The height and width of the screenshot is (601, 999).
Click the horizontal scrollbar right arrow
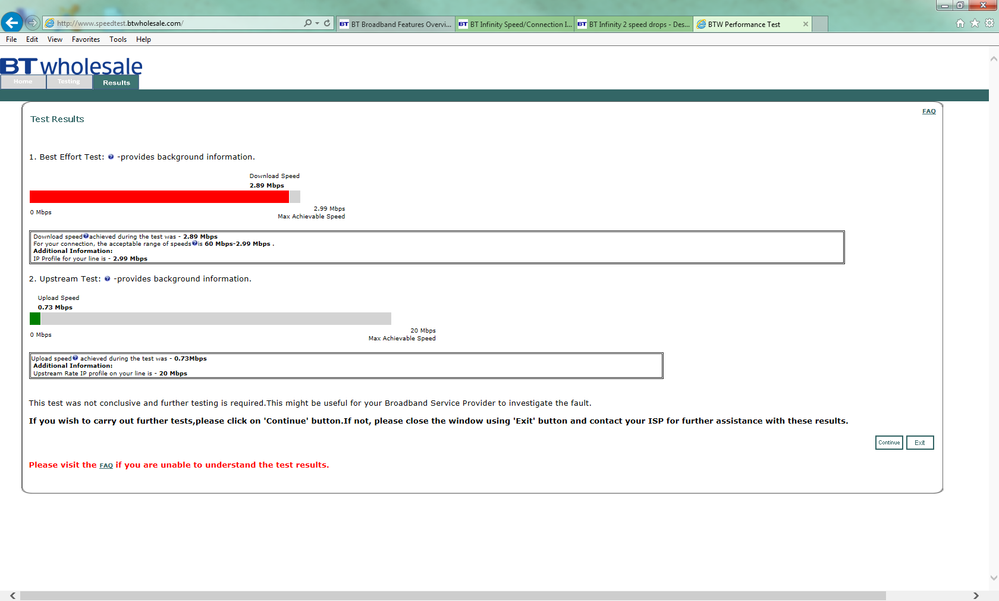[976, 595]
